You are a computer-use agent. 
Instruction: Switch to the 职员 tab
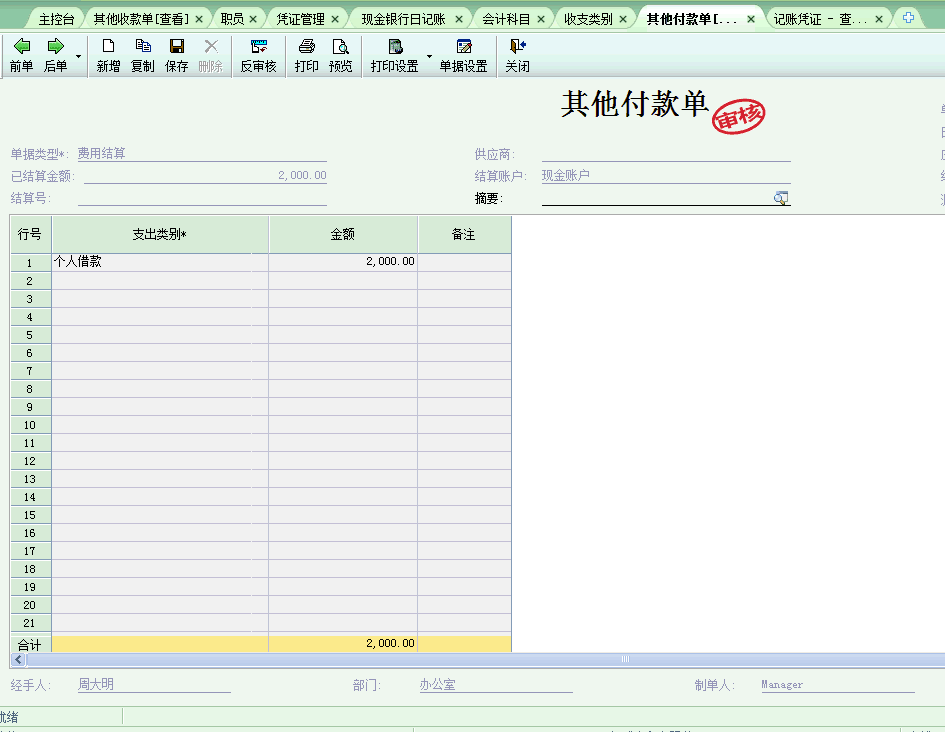[x=233, y=19]
